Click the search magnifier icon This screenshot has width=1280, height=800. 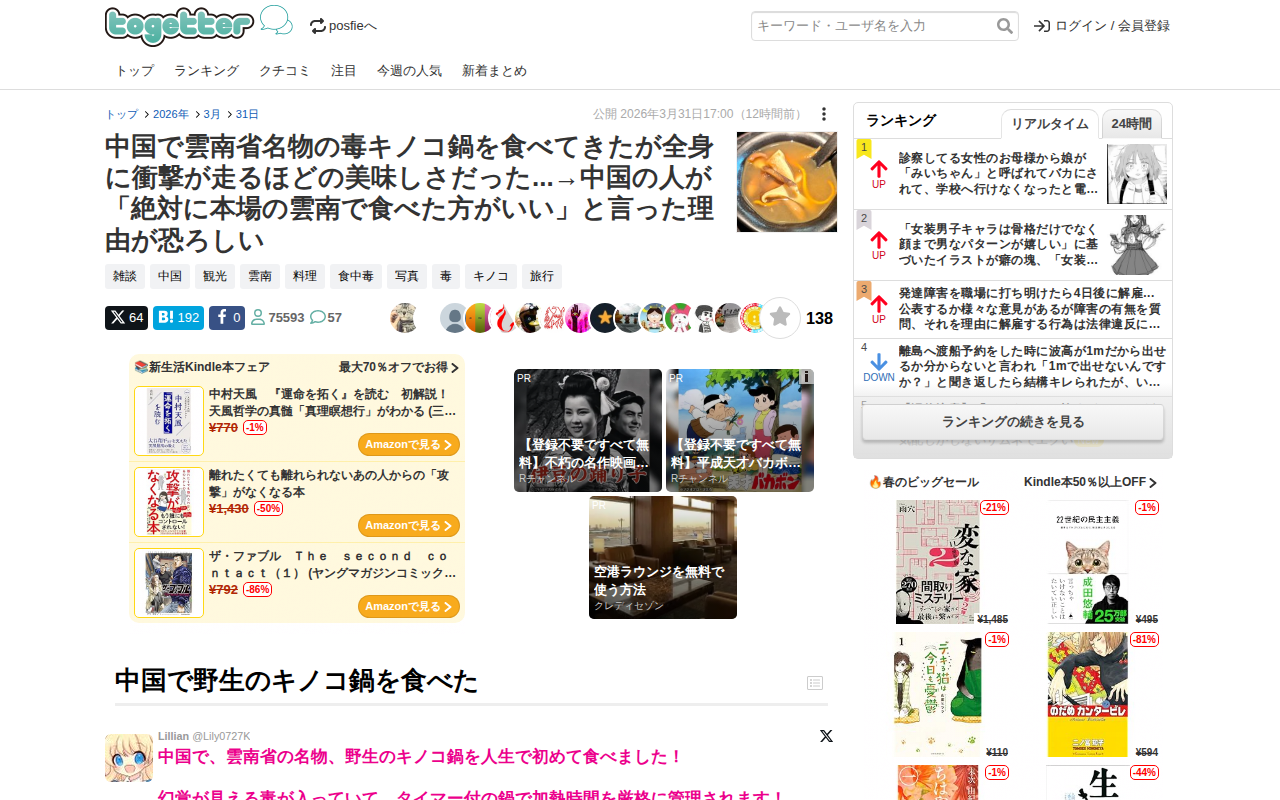(x=1005, y=26)
